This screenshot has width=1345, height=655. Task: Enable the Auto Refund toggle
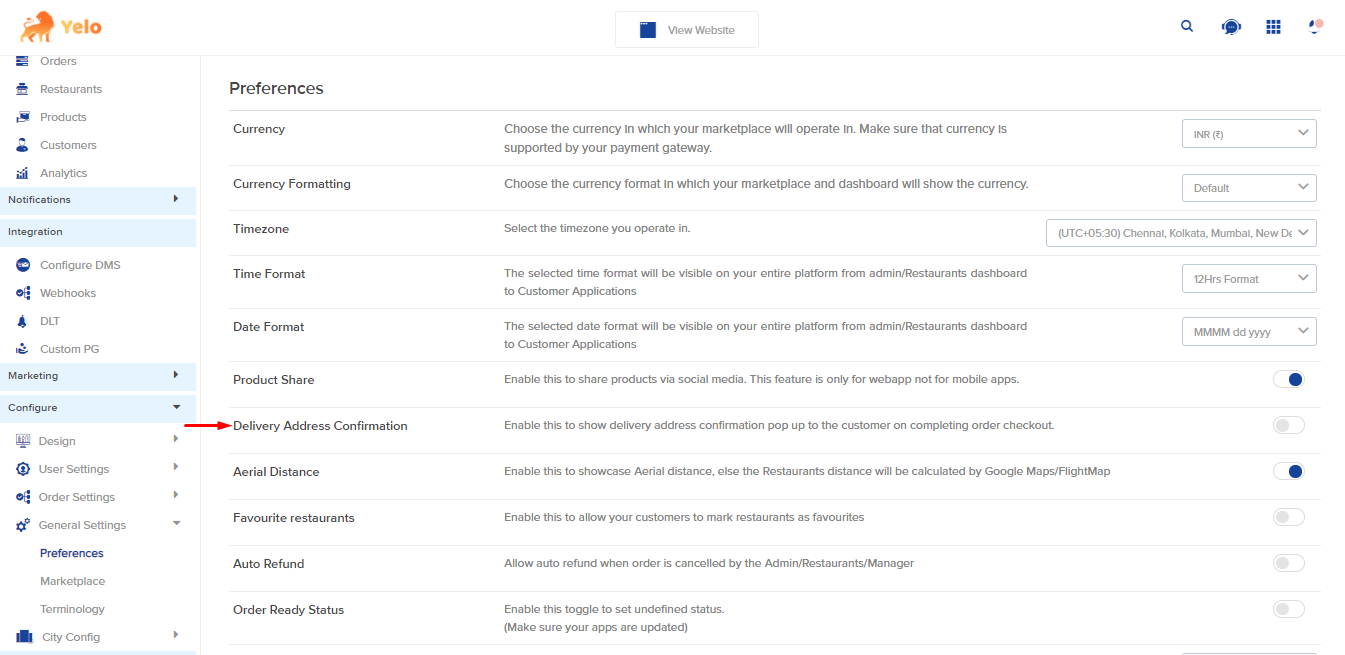(x=1289, y=563)
